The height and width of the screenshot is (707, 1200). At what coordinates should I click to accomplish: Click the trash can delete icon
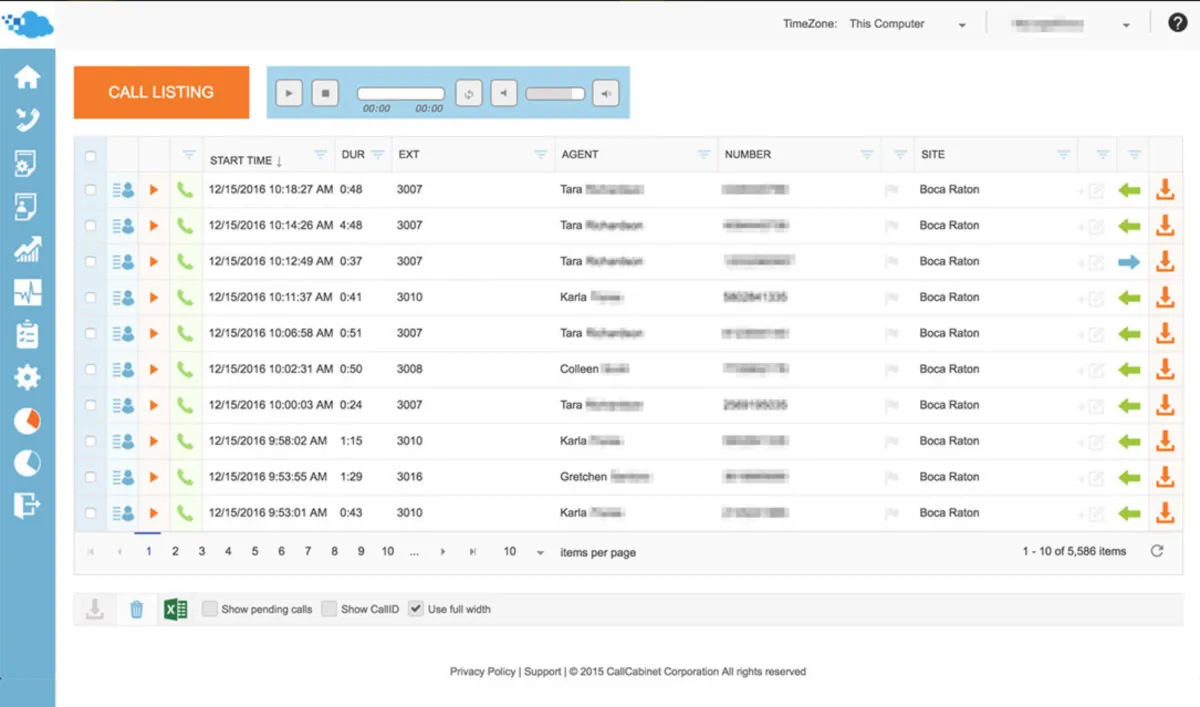[137, 609]
